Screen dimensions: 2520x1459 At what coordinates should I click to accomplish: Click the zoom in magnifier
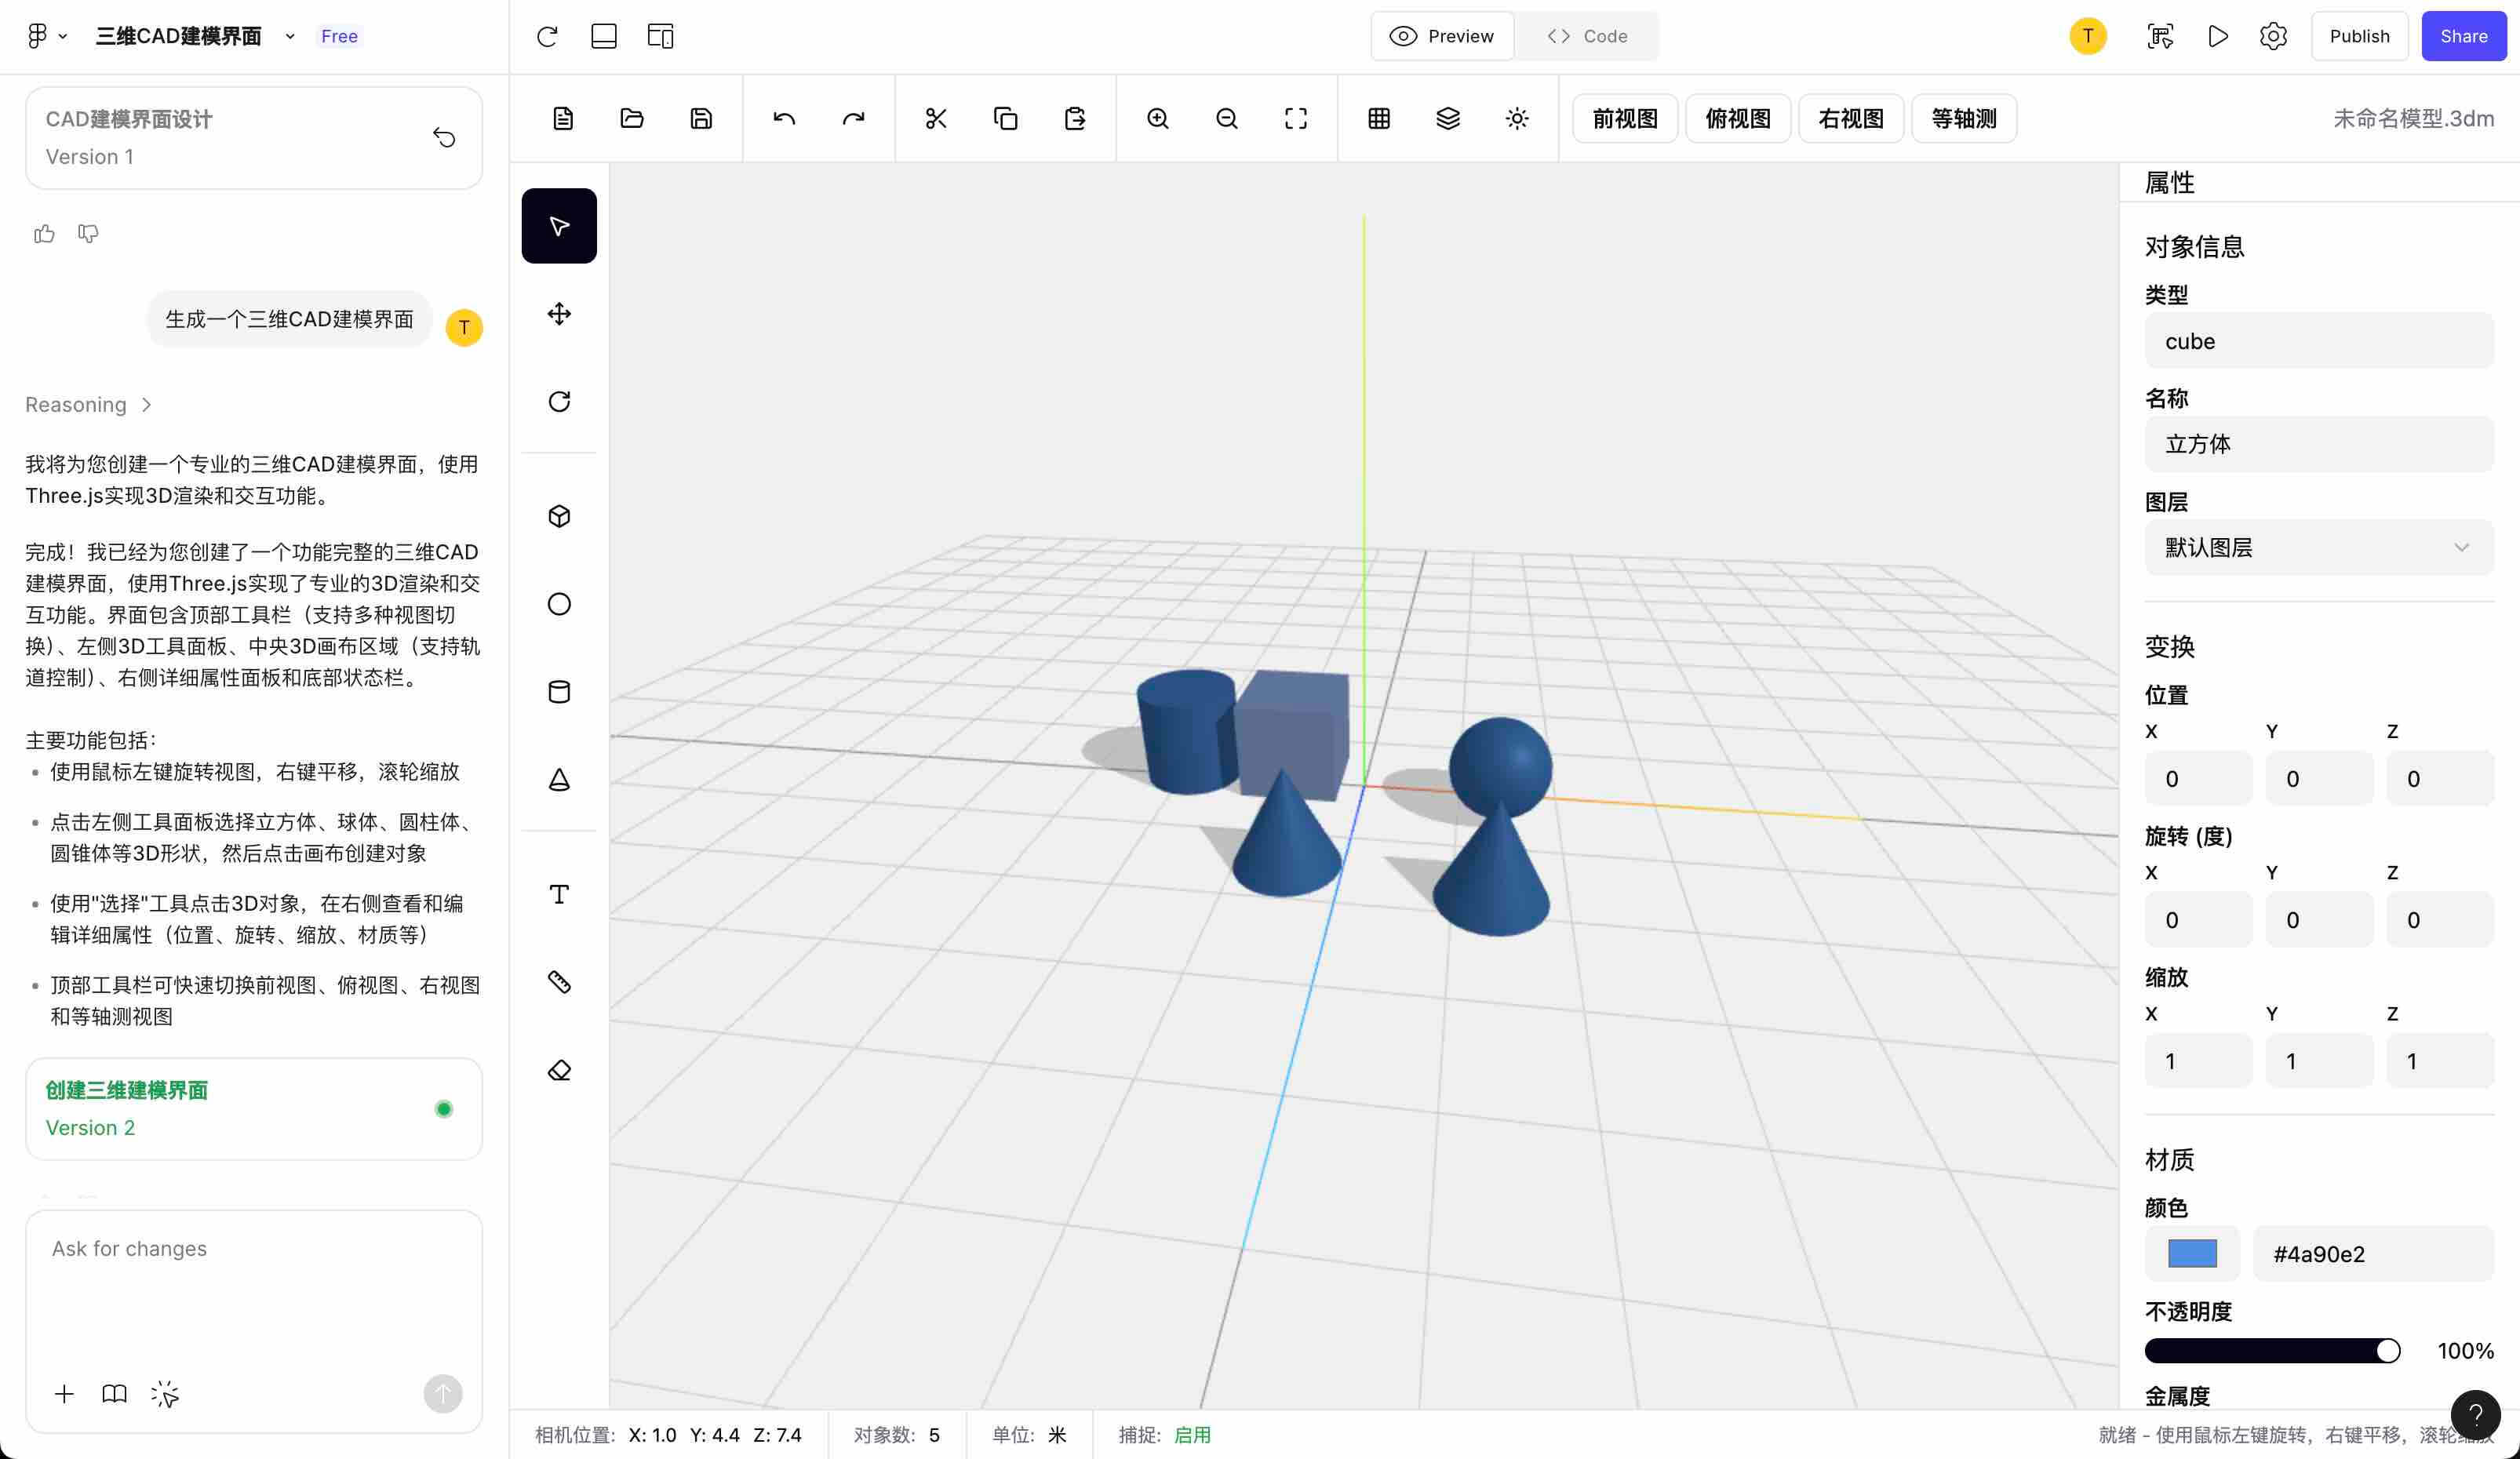pos(1158,119)
